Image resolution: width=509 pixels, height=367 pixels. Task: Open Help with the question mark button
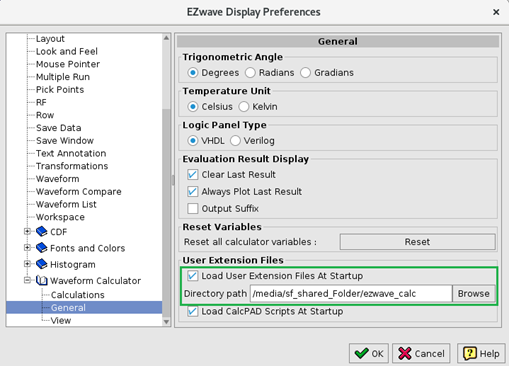point(481,353)
